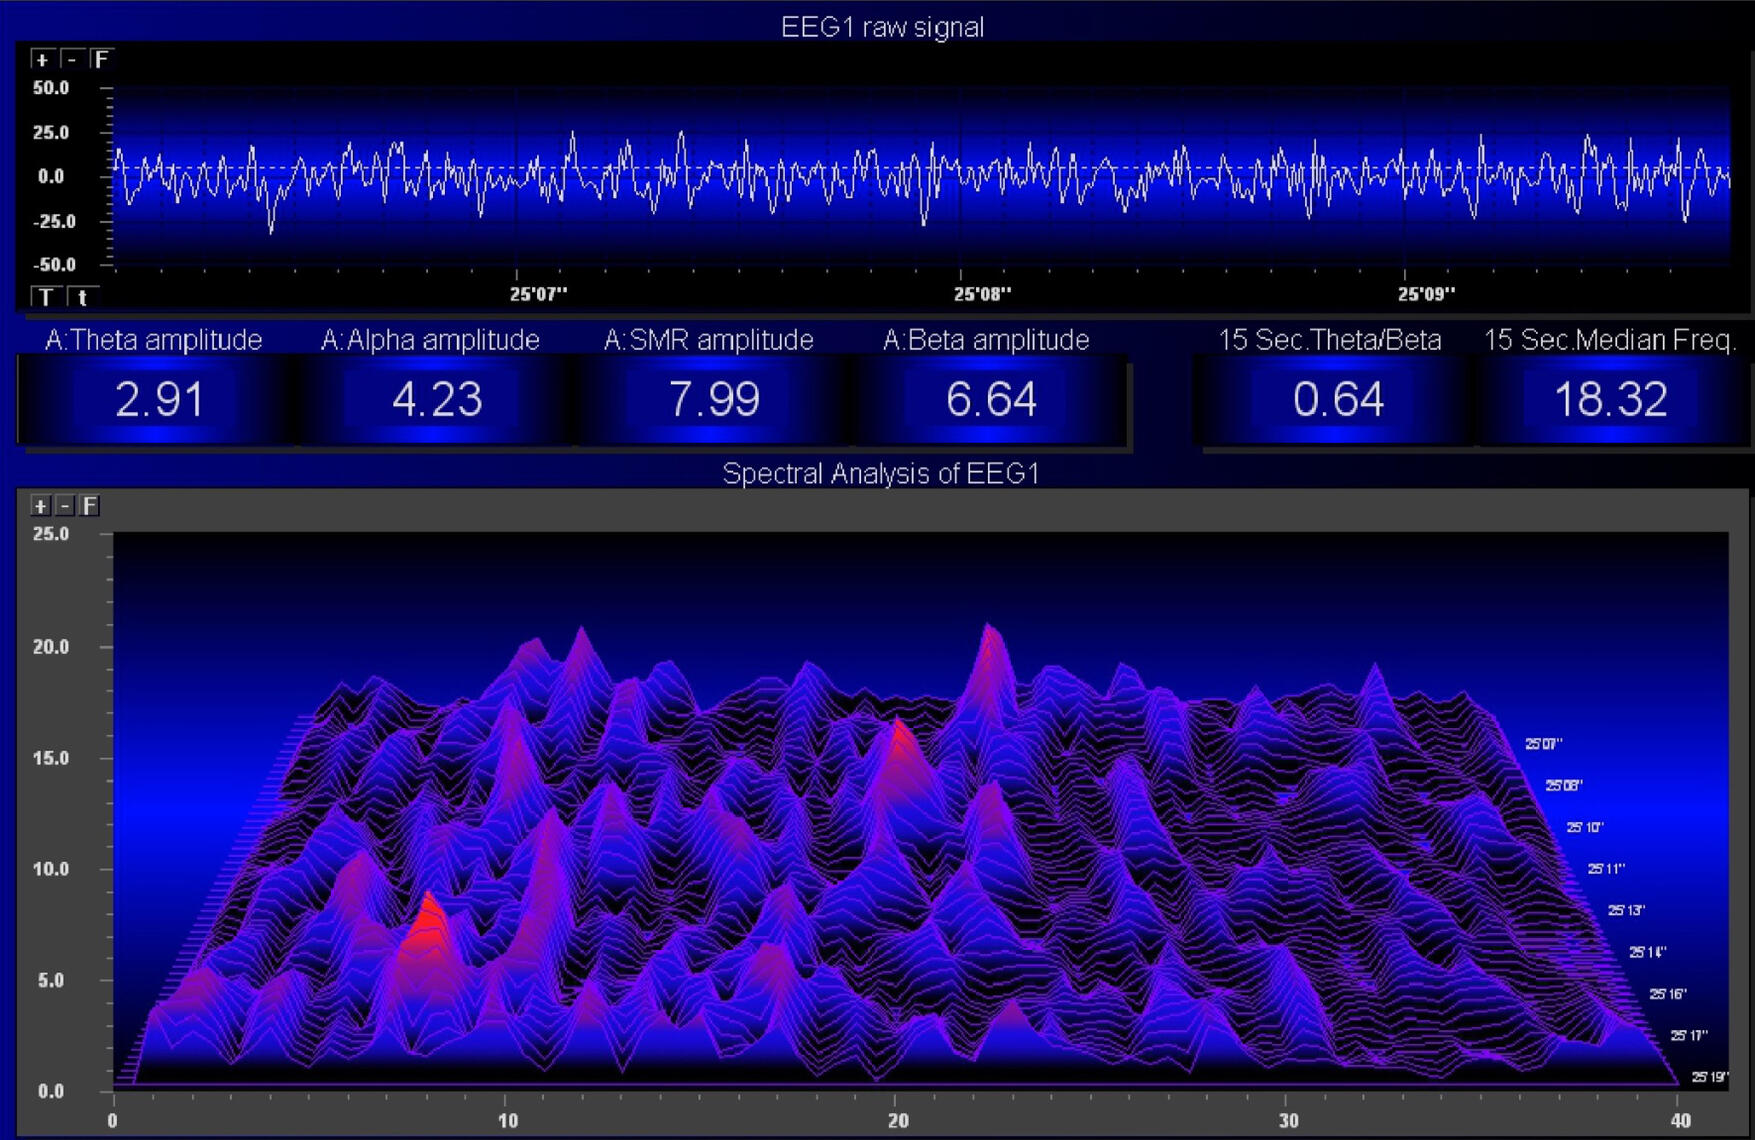Click the uppercase T time-scale button
1755x1140 pixels.
[x=45, y=297]
